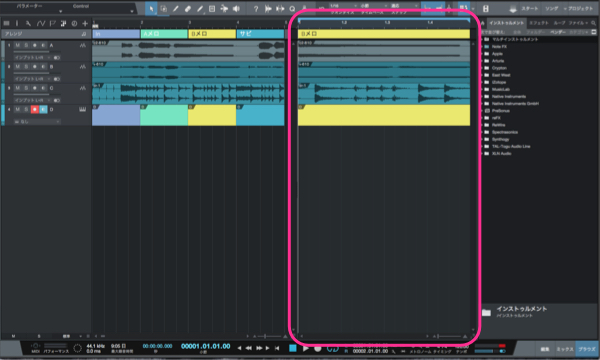
Task: Click the wrench track options icon
Action: tap(28, 23)
